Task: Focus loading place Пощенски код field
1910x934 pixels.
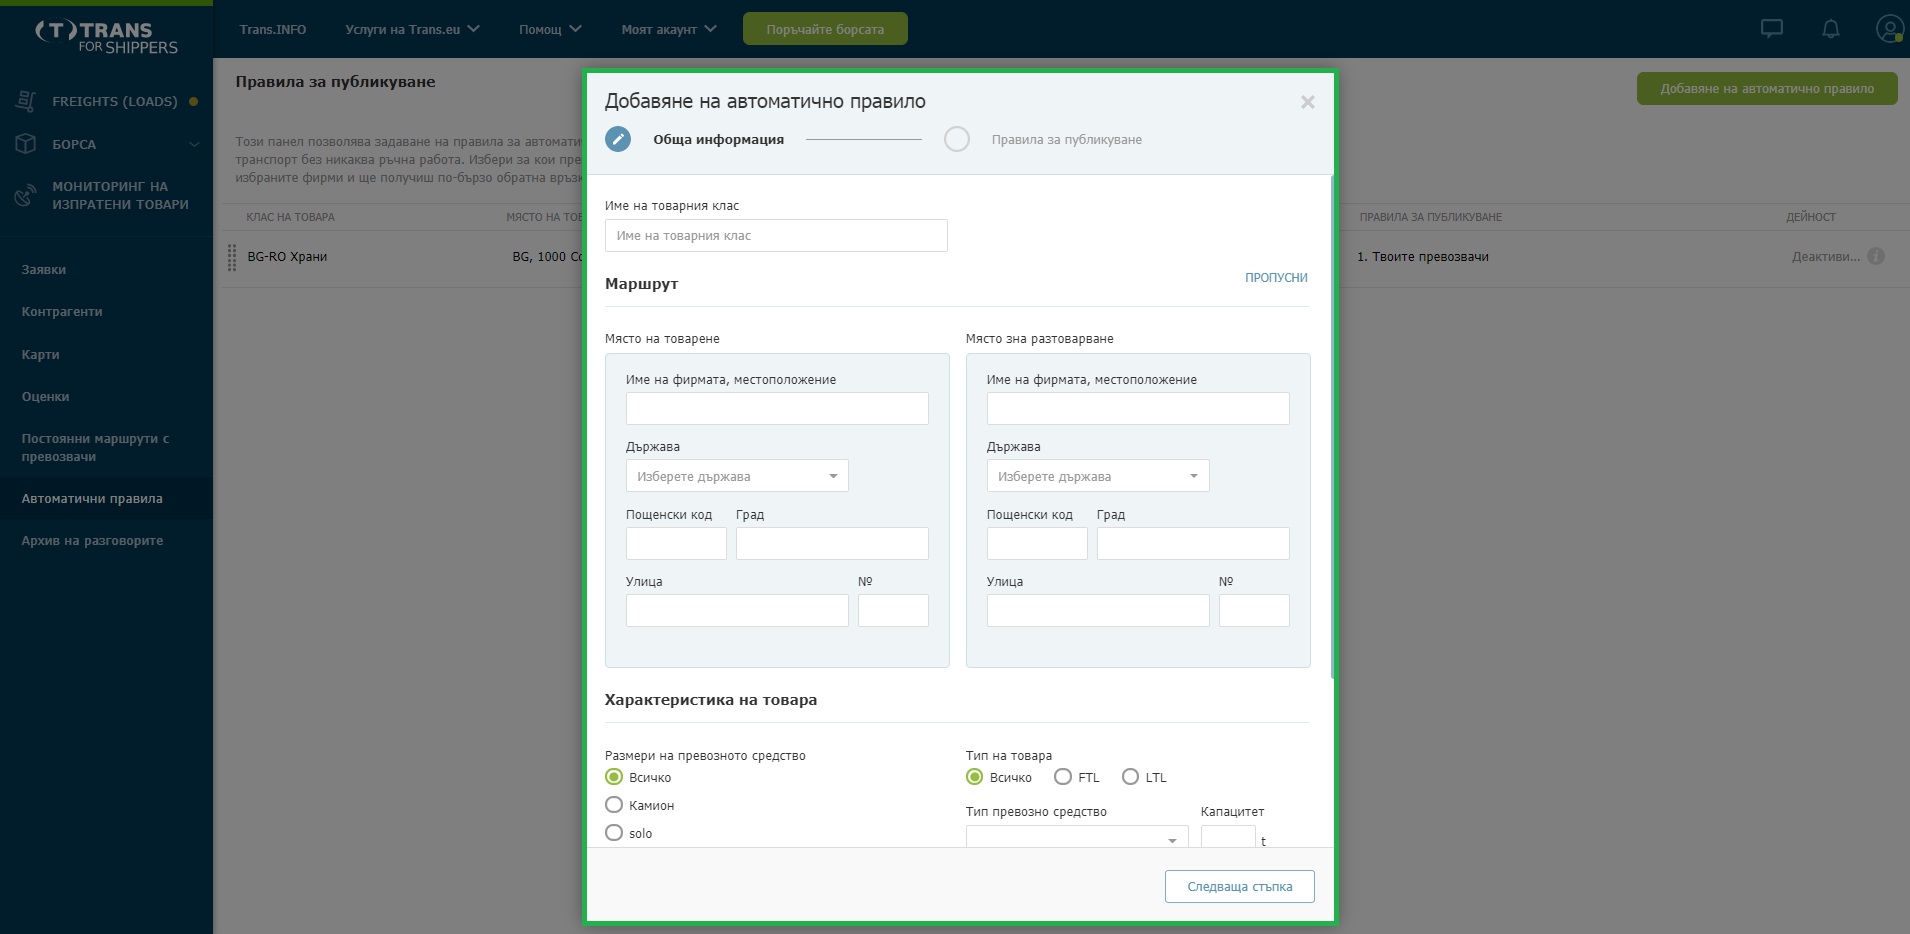Action: [x=676, y=543]
